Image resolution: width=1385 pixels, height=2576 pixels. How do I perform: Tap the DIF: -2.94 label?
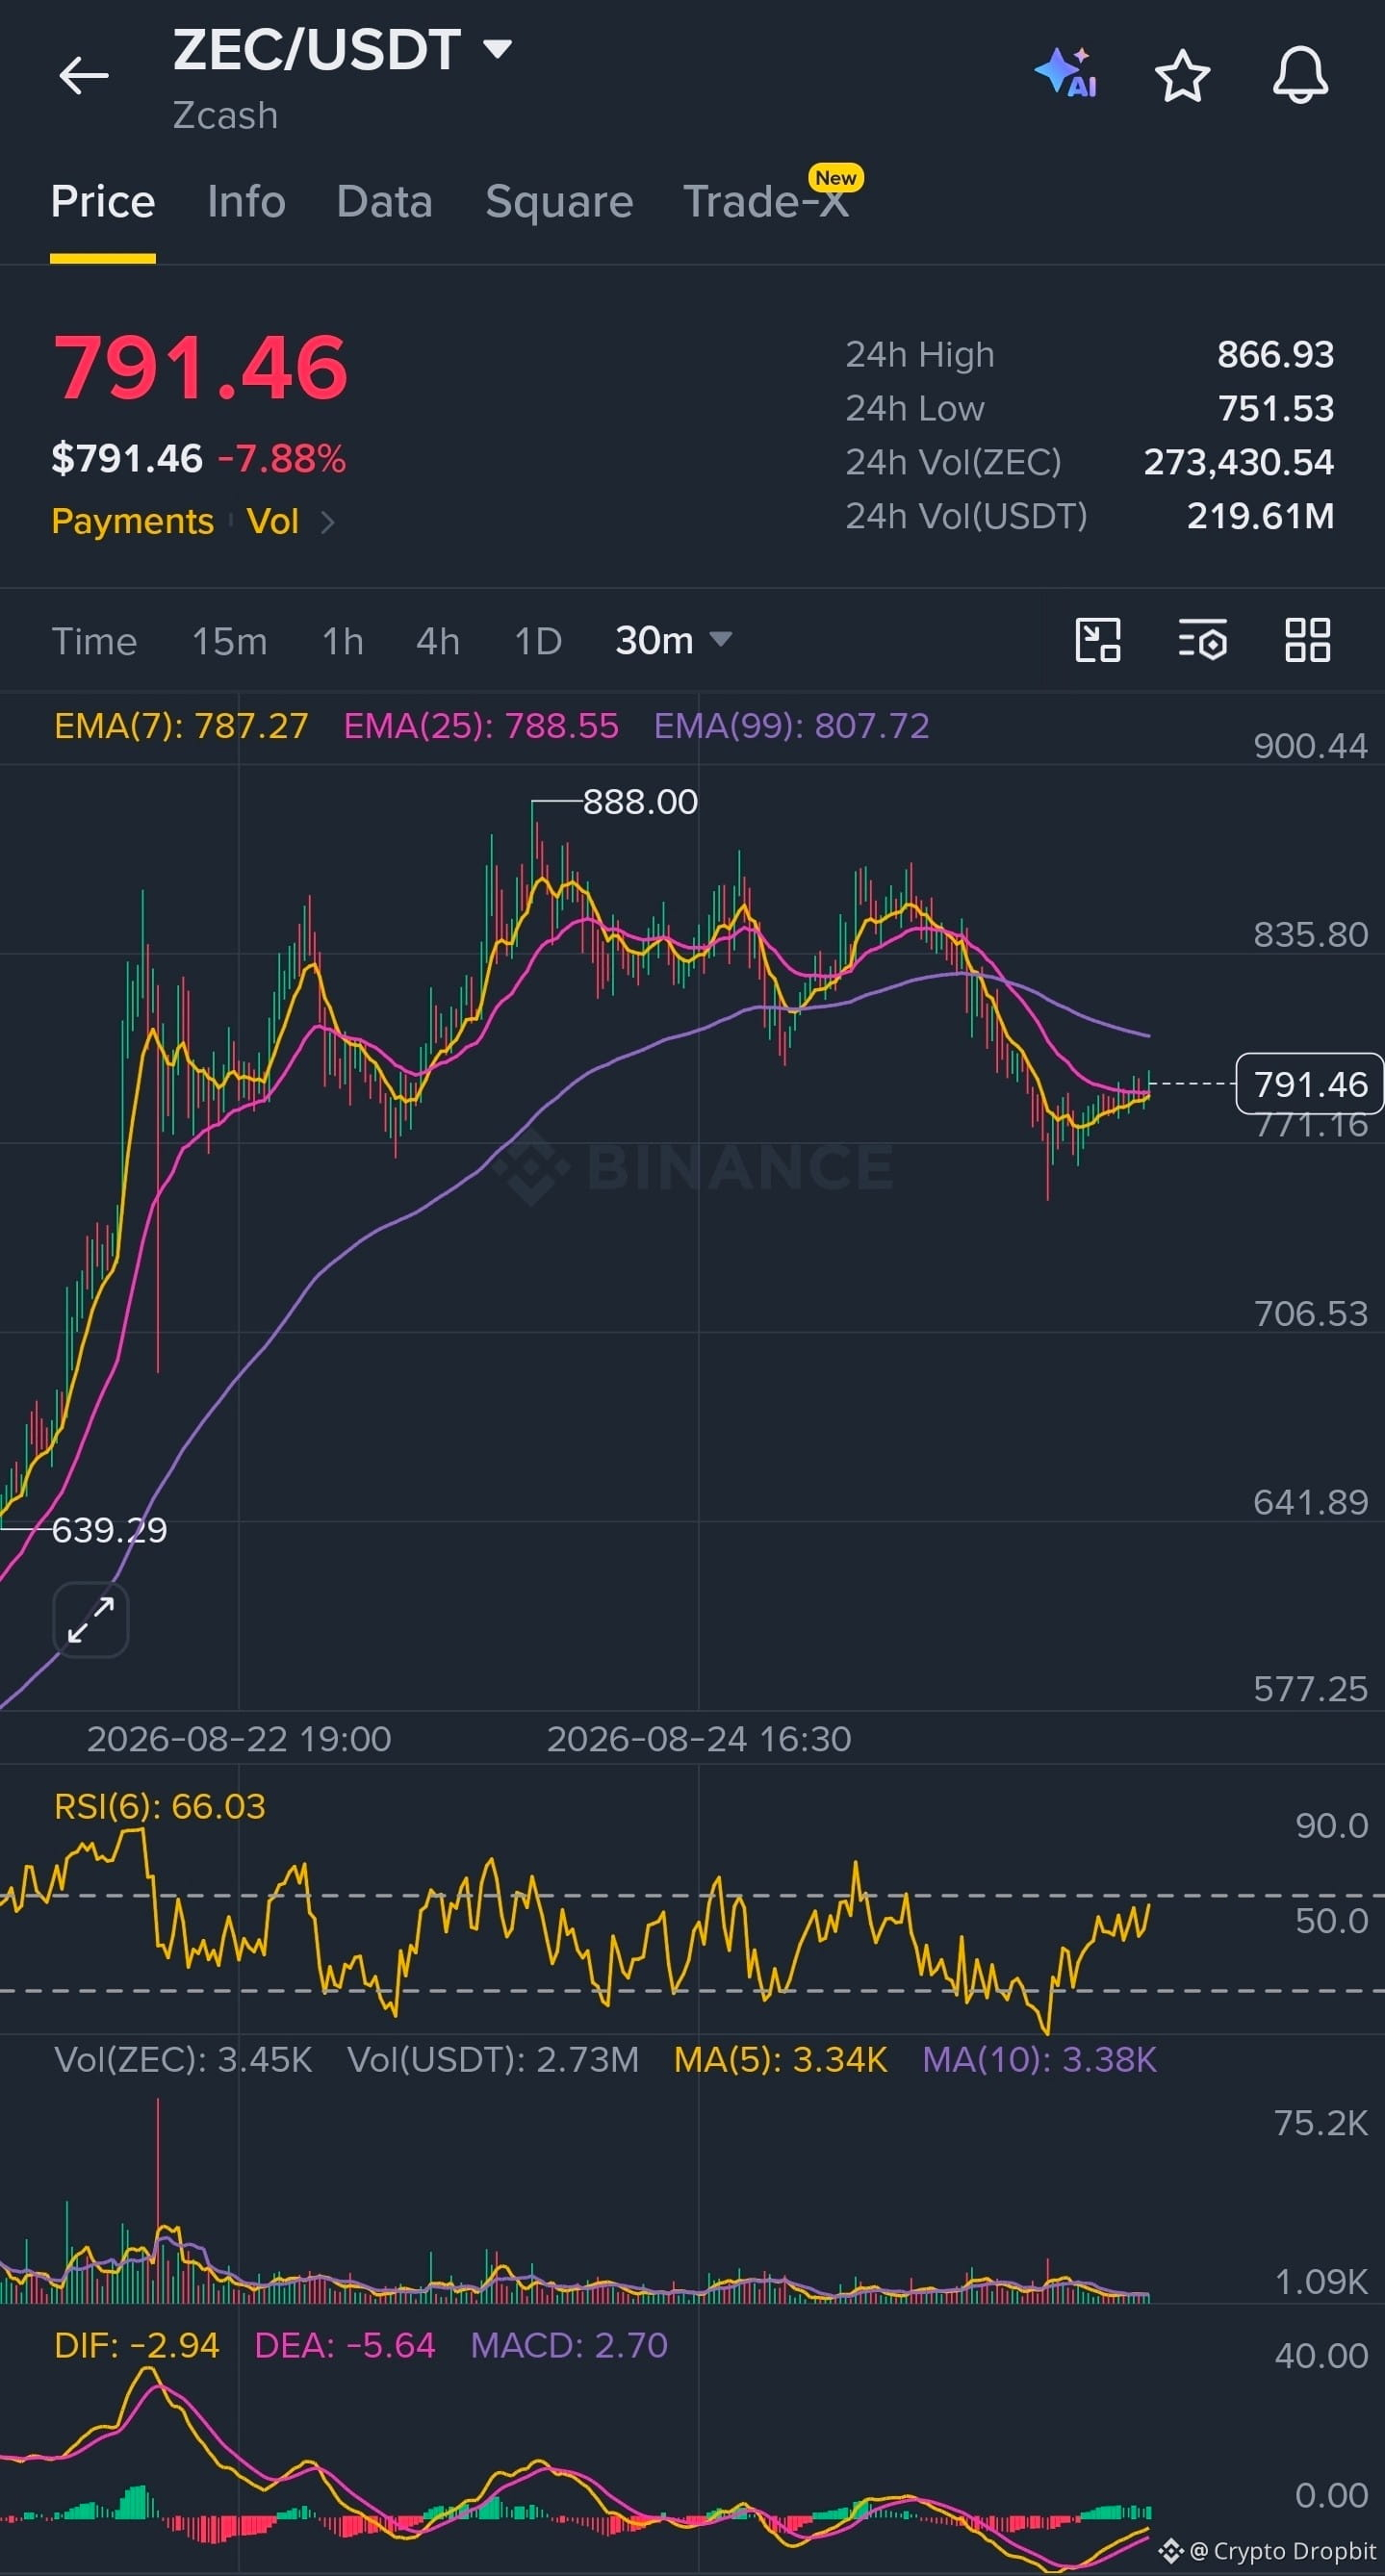click(x=137, y=2345)
